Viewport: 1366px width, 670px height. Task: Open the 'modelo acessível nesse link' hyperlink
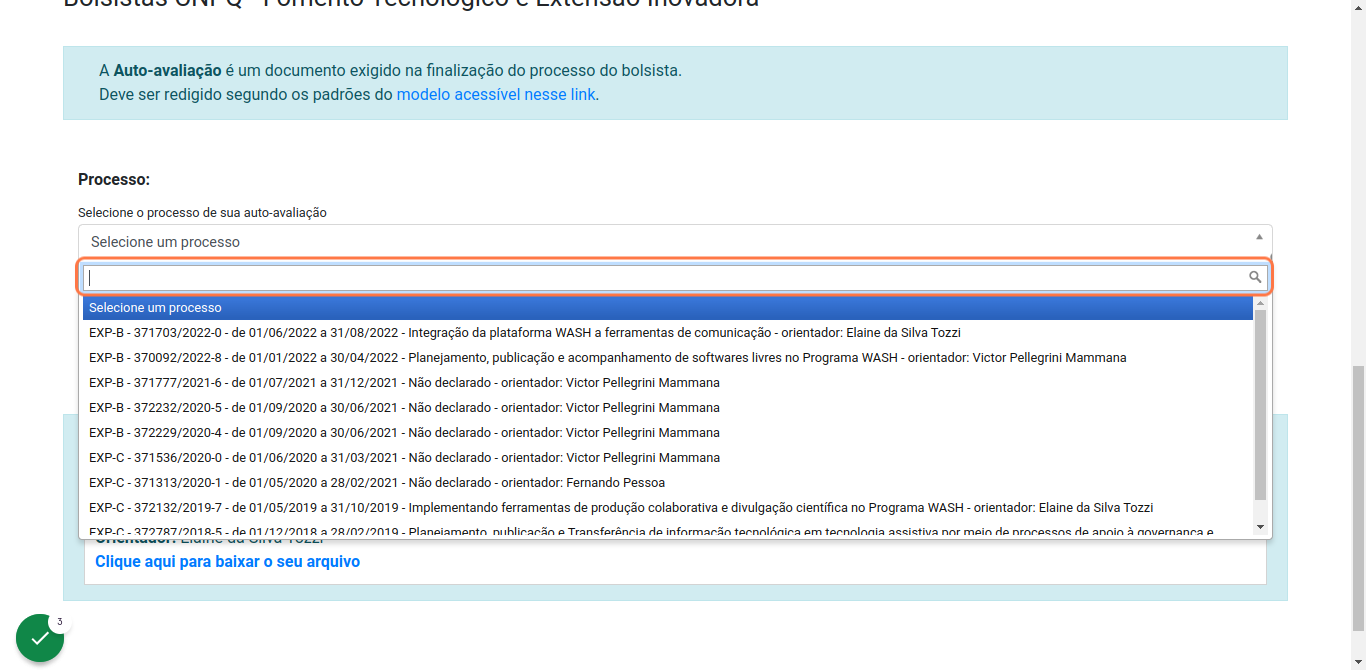coord(496,95)
